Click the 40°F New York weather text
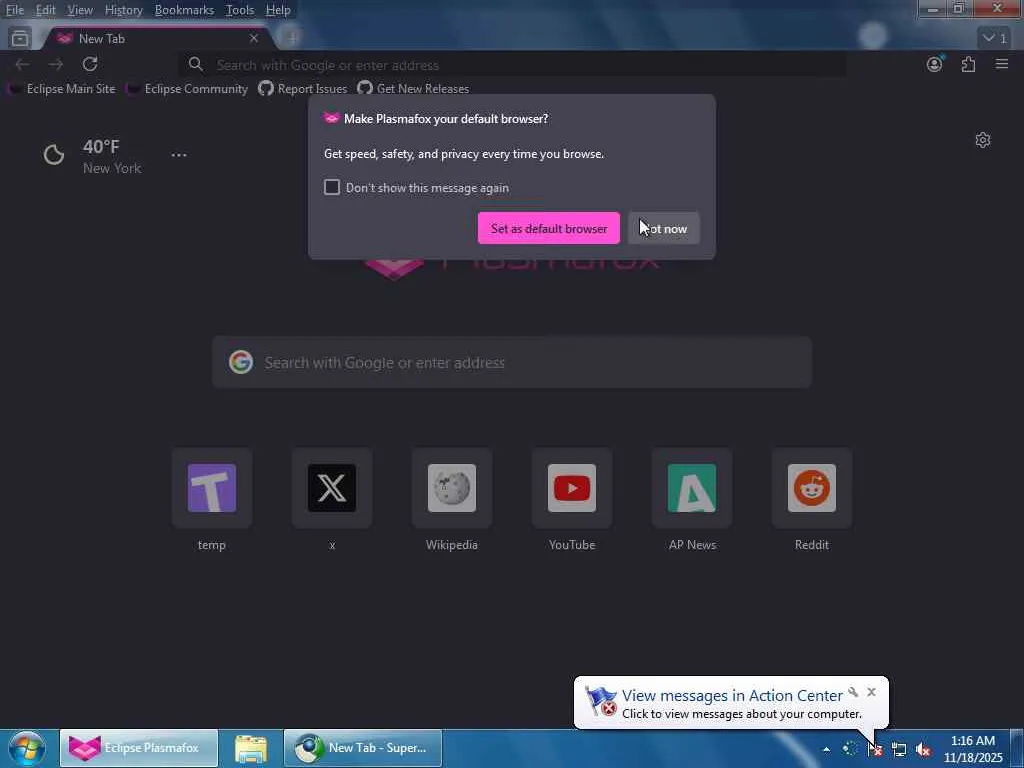1024x768 pixels. pyautogui.click(x=112, y=157)
